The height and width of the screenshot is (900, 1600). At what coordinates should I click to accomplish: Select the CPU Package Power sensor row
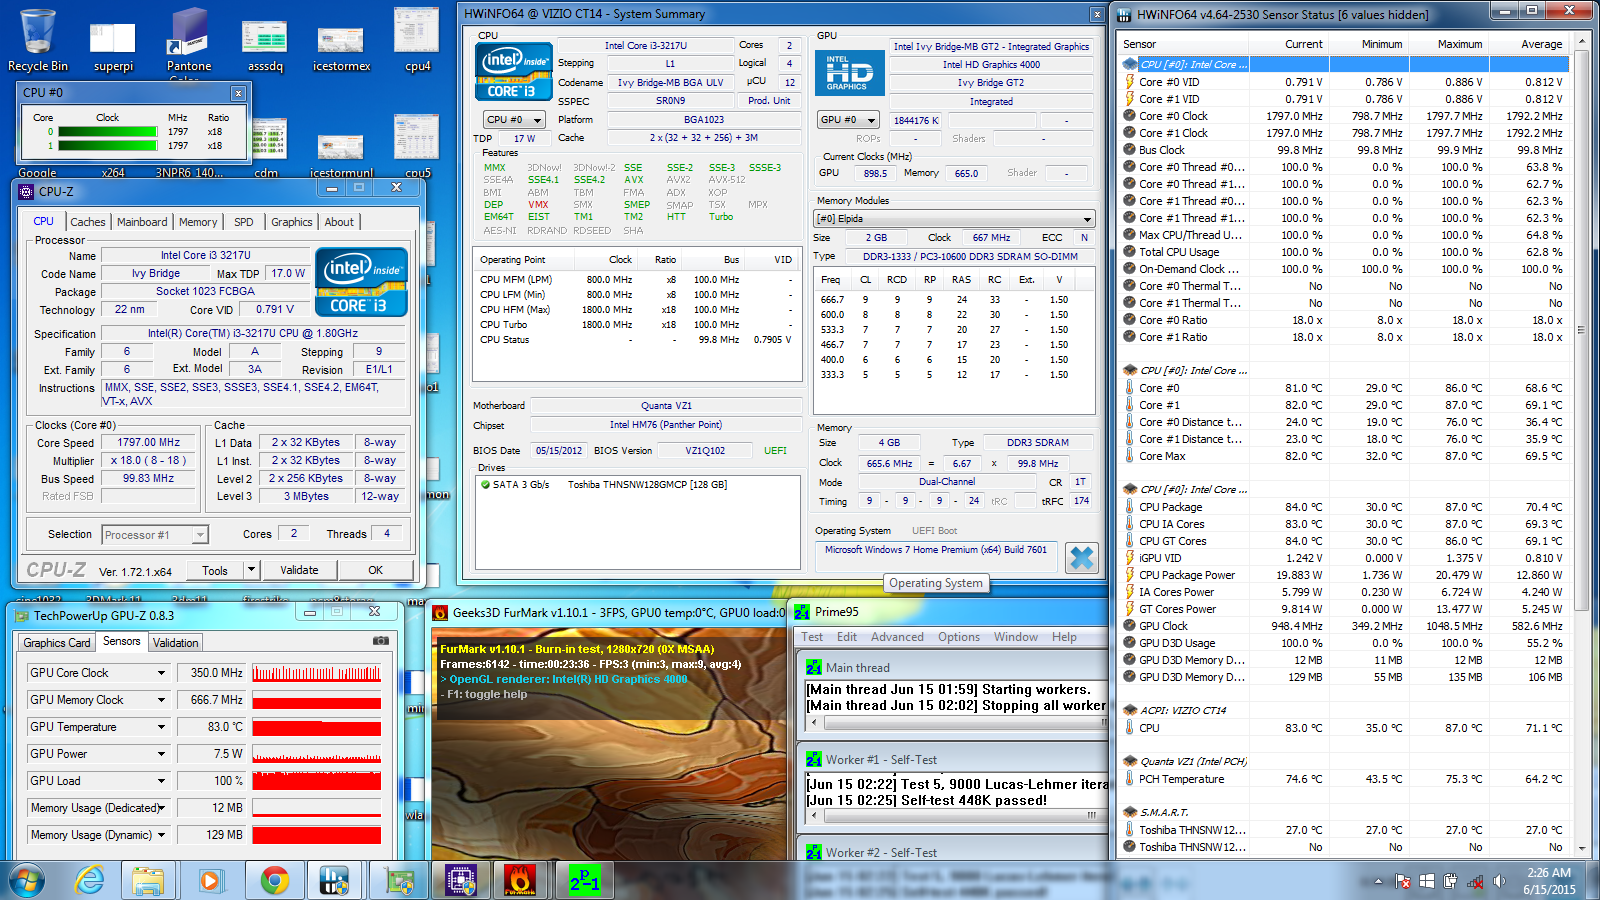coord(1344,575)
